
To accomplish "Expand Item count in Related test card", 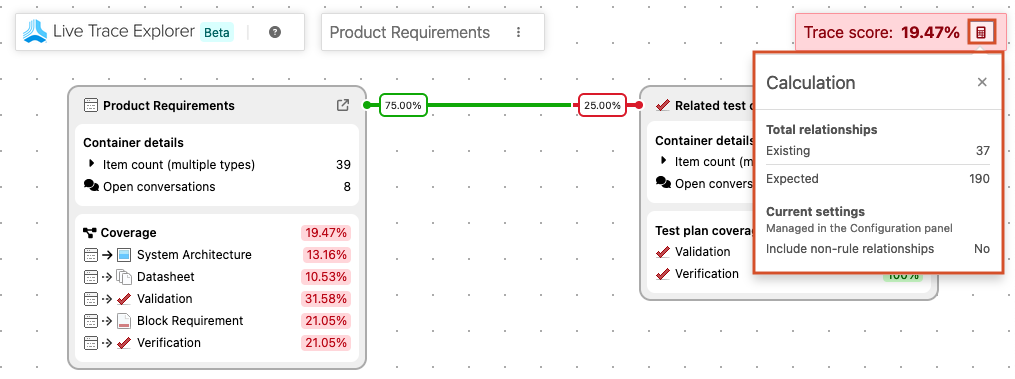I will point(664,161).
